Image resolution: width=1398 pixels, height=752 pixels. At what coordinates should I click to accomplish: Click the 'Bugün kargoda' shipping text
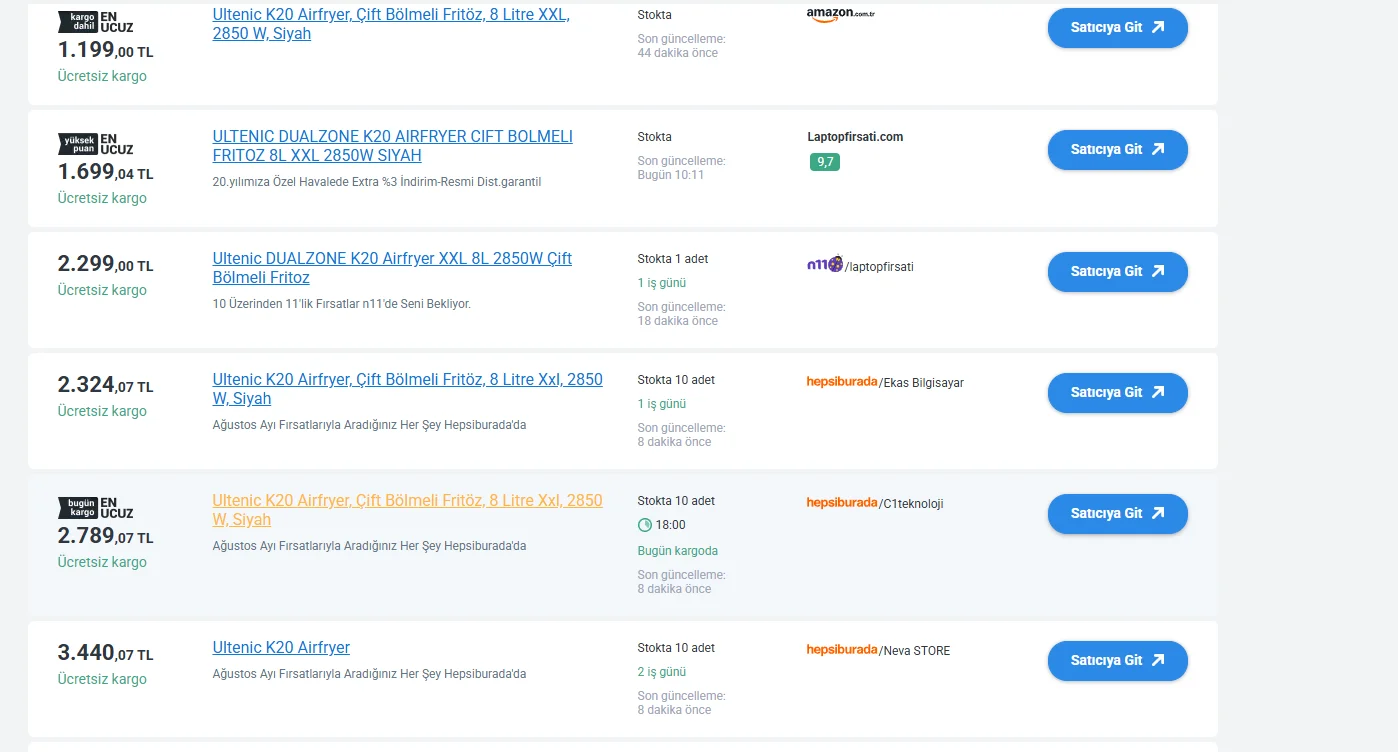point(678,551)
